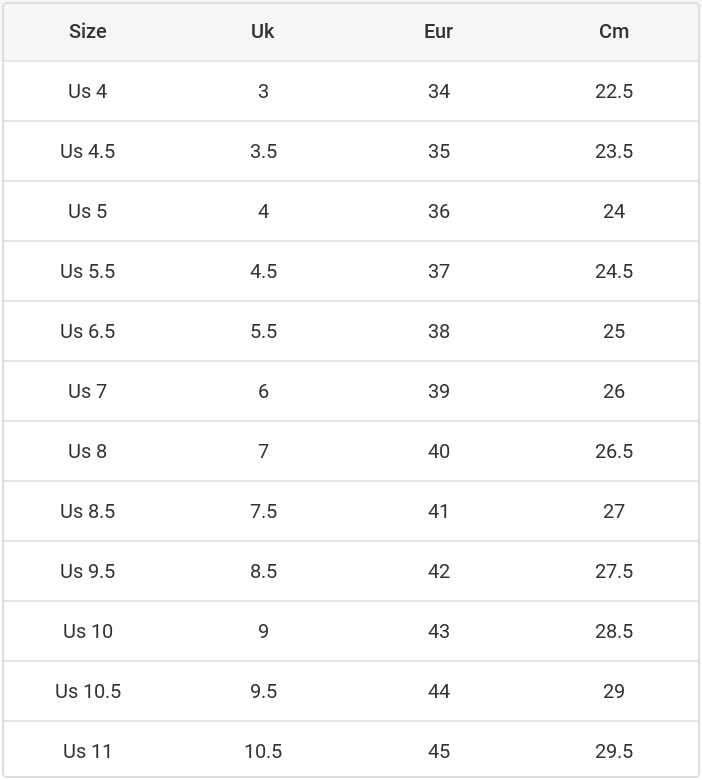The width and height of the screenshot is (702, 780).
Task: Select the Us 10 size cell
Action: (x=88, y=631)
